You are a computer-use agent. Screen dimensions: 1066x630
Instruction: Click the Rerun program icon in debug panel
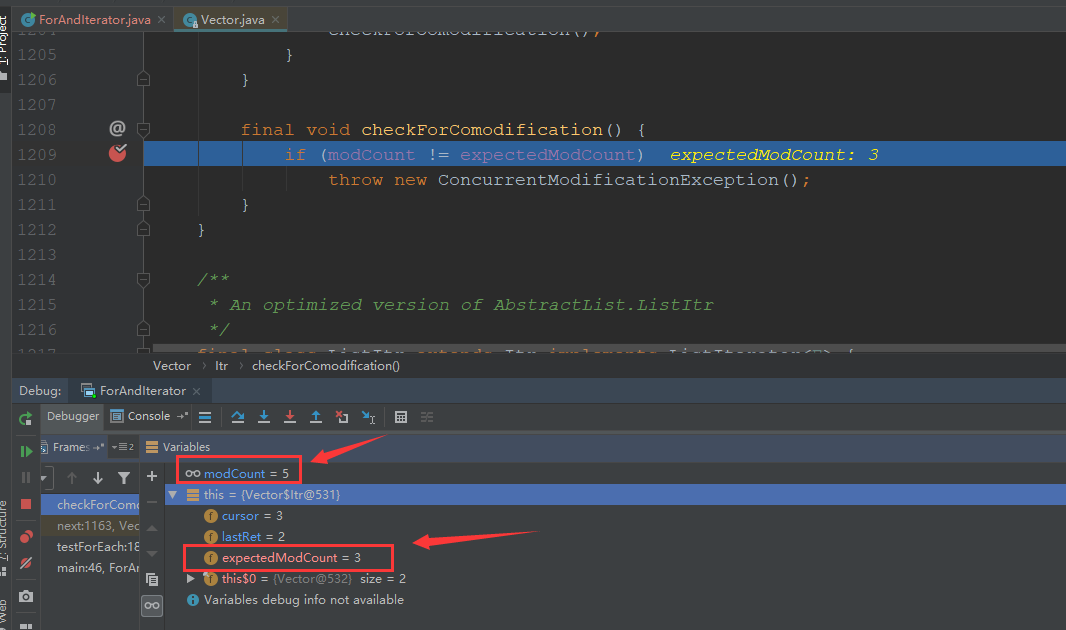(x=25, y=418)
